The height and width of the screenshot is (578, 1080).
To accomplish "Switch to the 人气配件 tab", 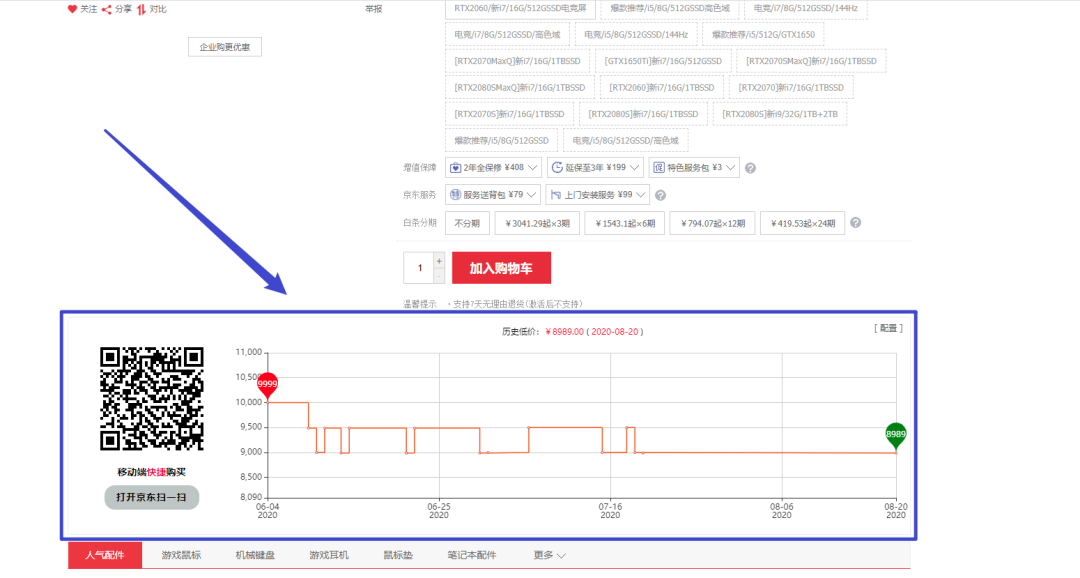I will (x=105, y=555).
